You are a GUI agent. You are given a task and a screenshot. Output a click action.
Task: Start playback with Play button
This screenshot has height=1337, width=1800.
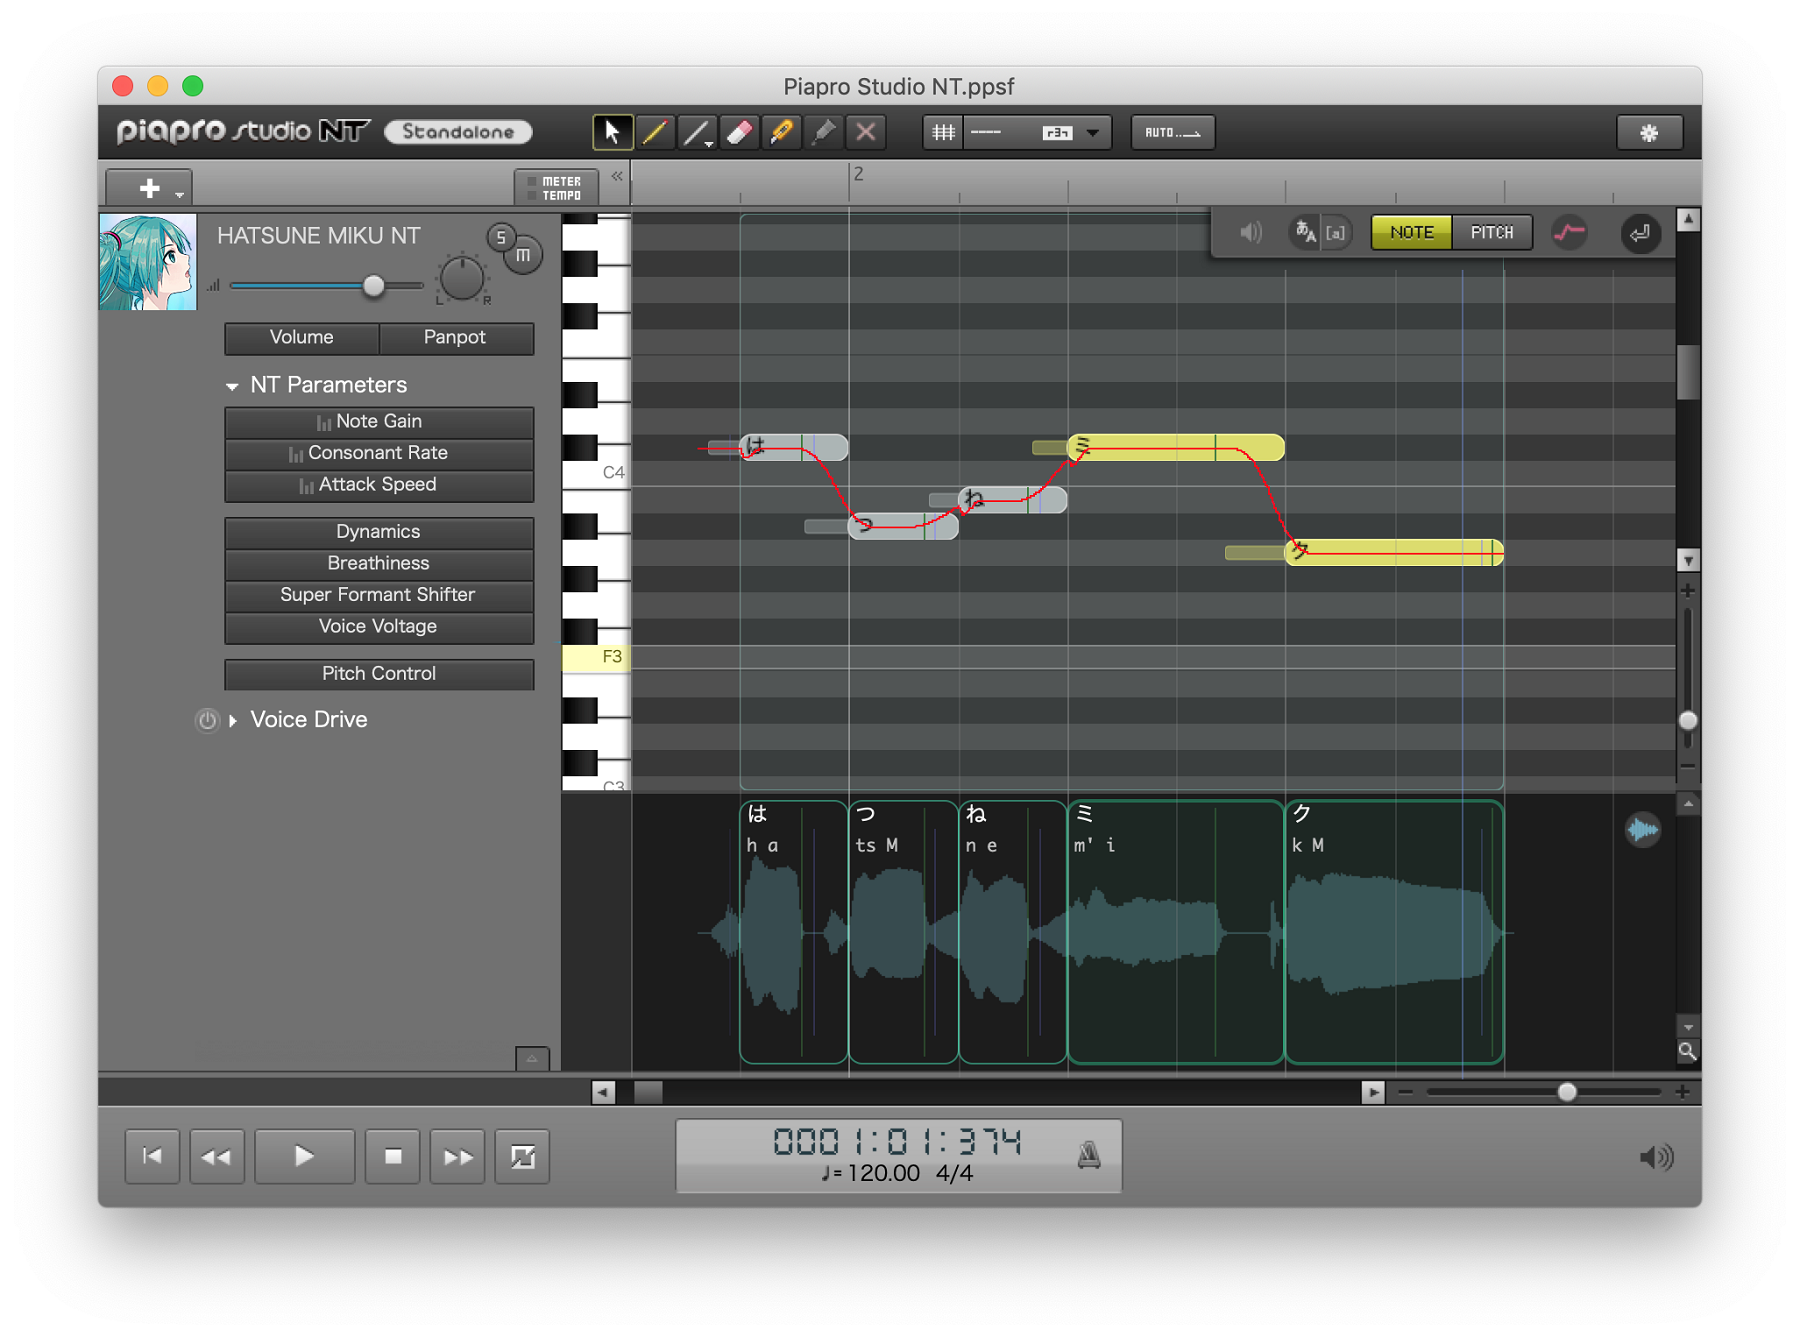coord(304,1157)
